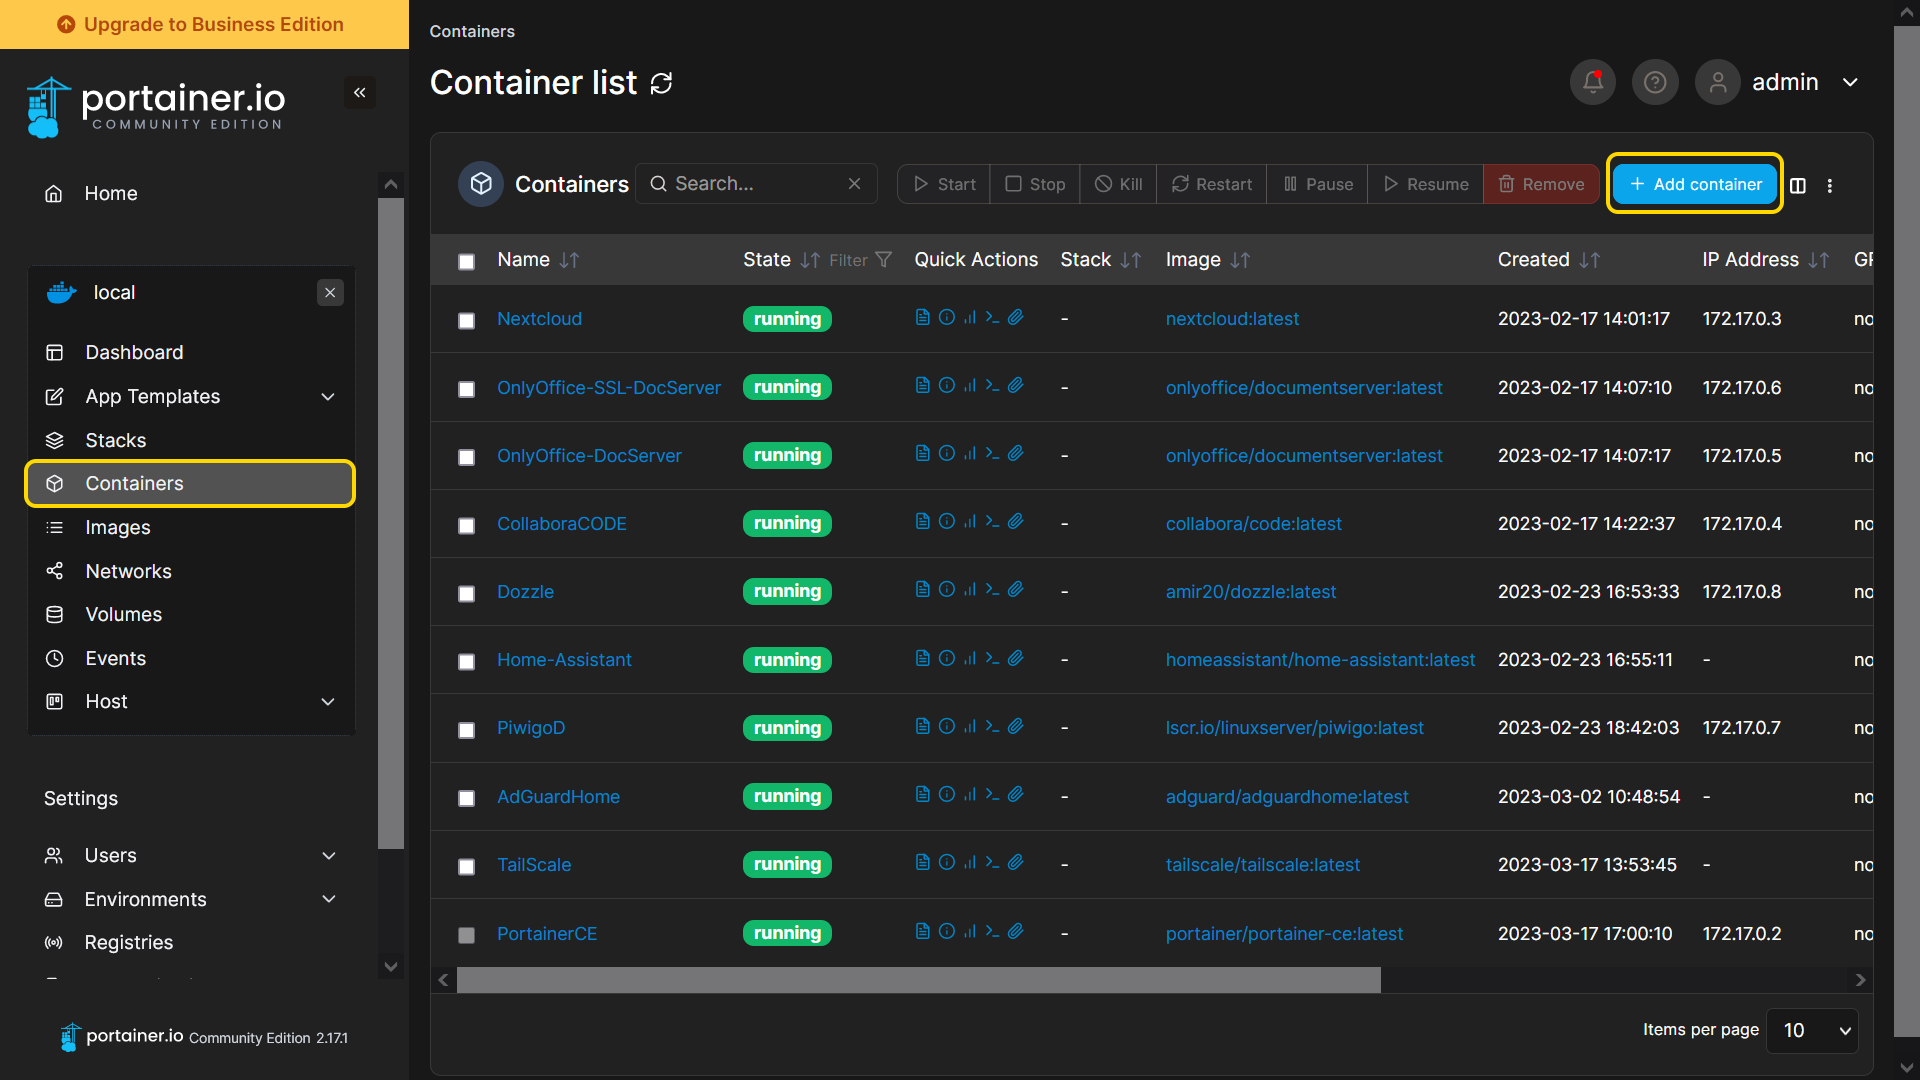The image size is (1920, 1080).
Task: Open stats for the PiwigoD container
Action: click(x=969, y=726)
